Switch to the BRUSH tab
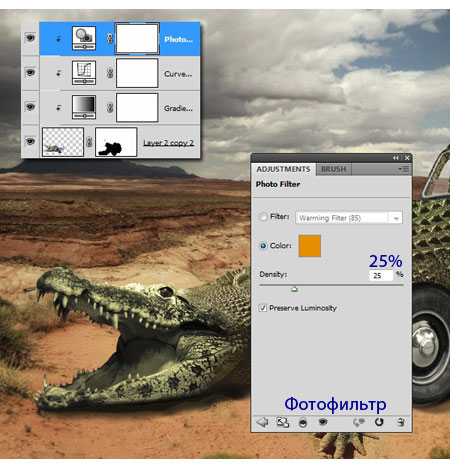450x467 pixels. (334, 169)
